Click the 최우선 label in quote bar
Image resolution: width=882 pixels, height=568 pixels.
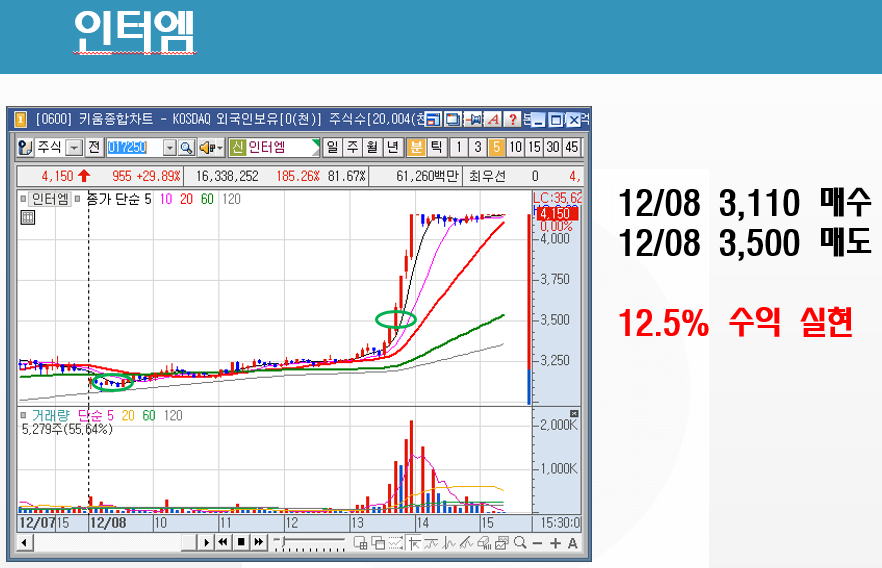click(487, 176)
